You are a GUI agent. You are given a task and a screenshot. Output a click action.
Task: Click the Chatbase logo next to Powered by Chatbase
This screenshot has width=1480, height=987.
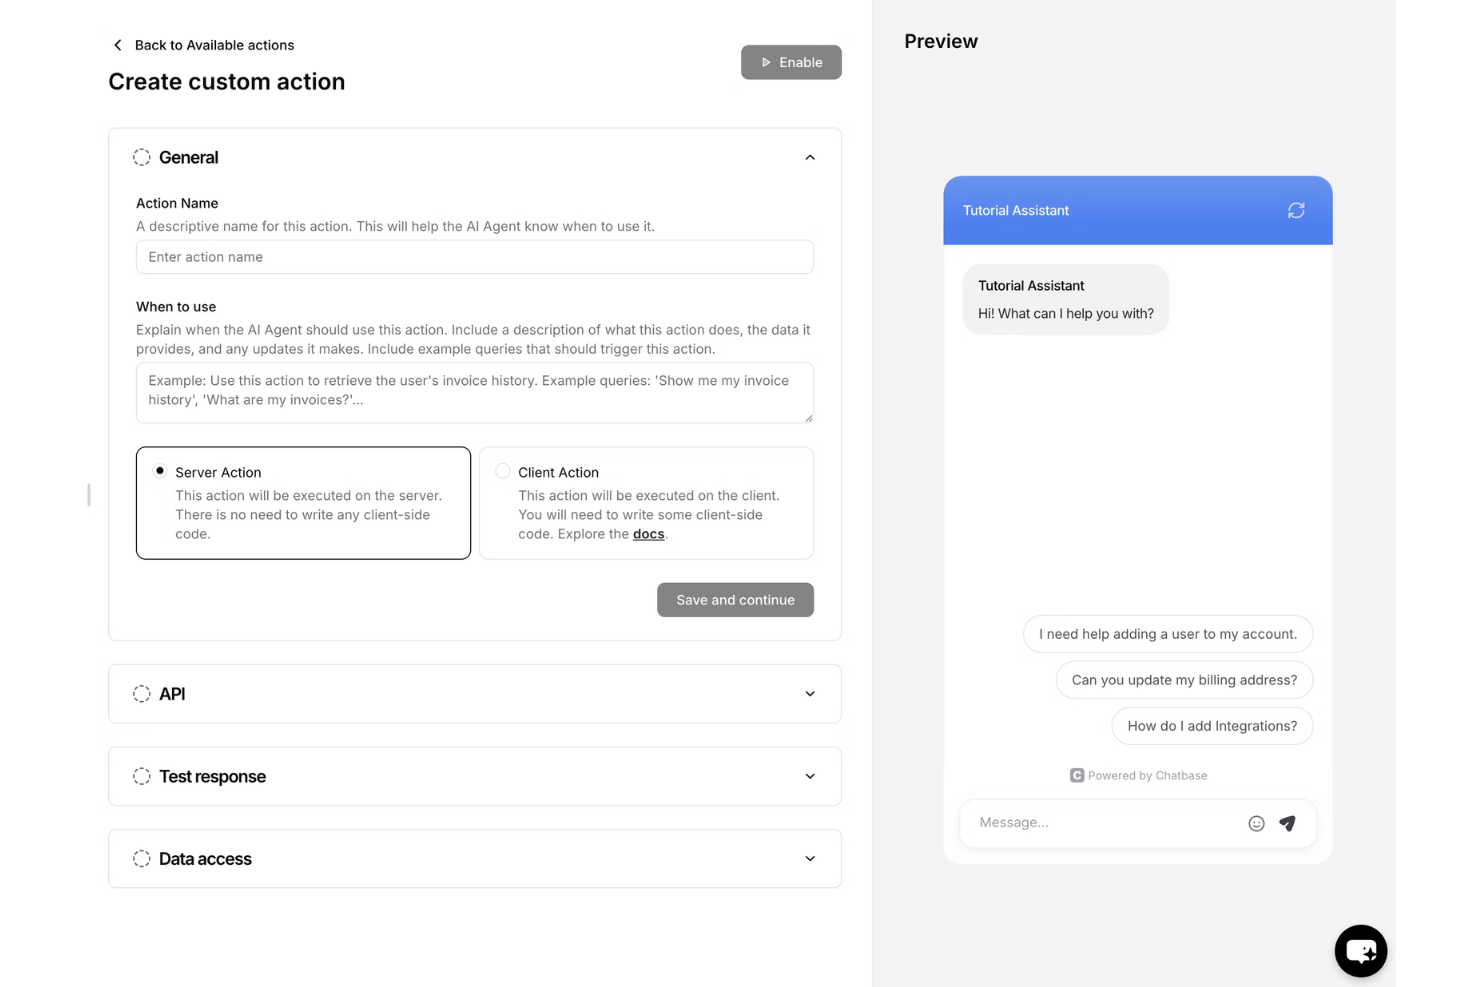point(1077,775)
